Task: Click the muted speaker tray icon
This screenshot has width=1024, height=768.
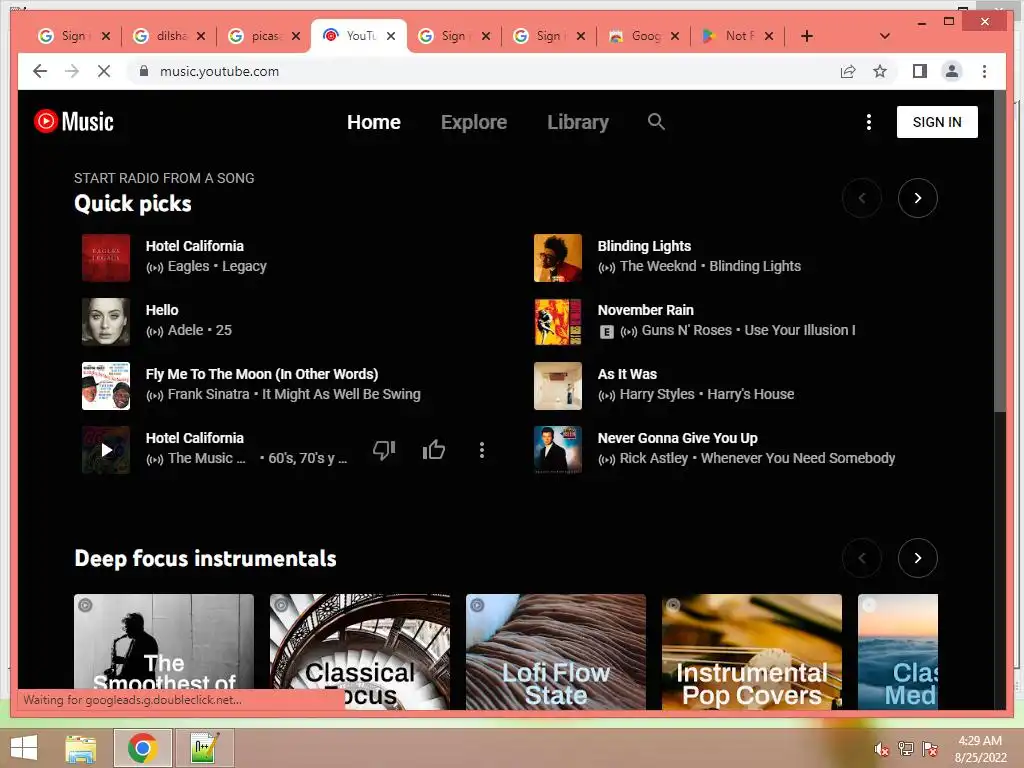Action: [x=881, y=749]
